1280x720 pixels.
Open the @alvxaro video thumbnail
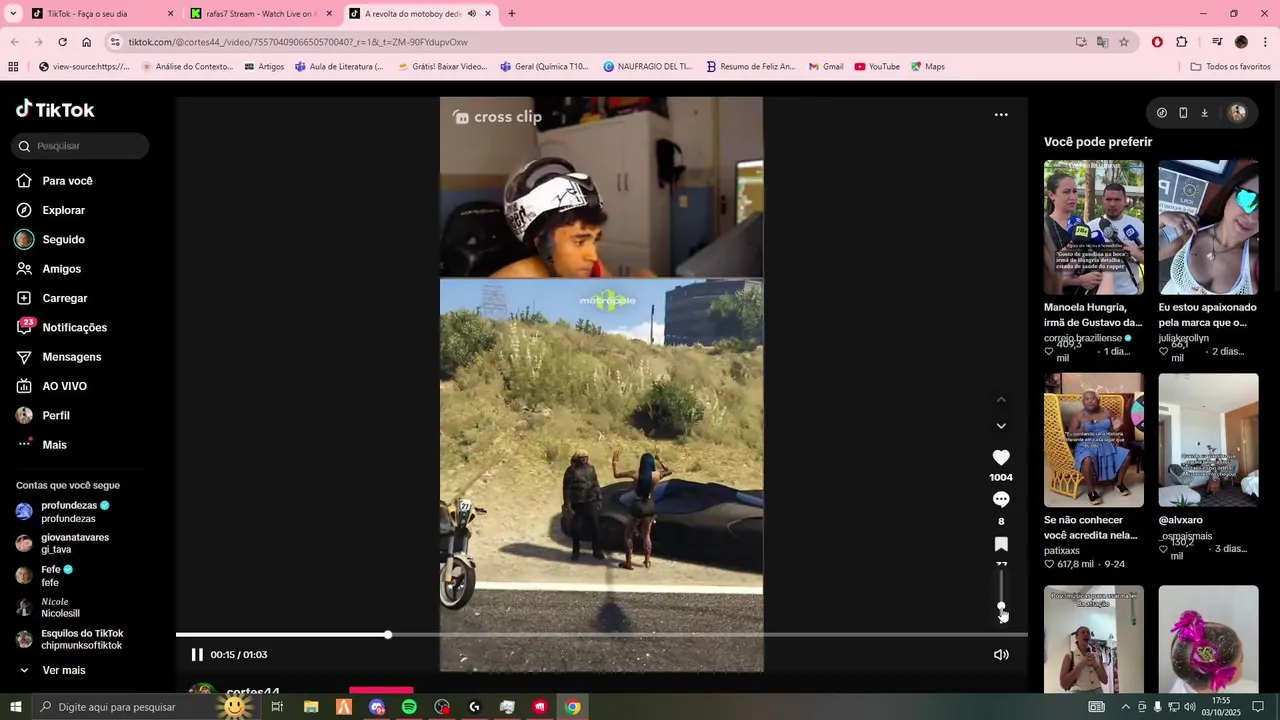pyautogui.click(x=1208, y=440)
